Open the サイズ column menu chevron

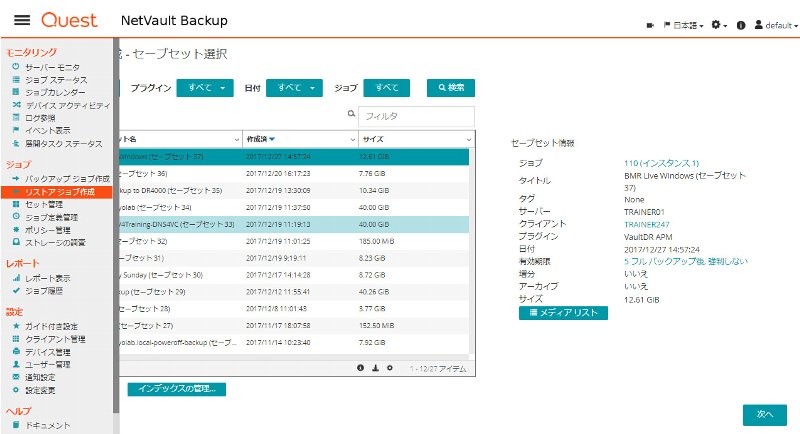point(469,139)
